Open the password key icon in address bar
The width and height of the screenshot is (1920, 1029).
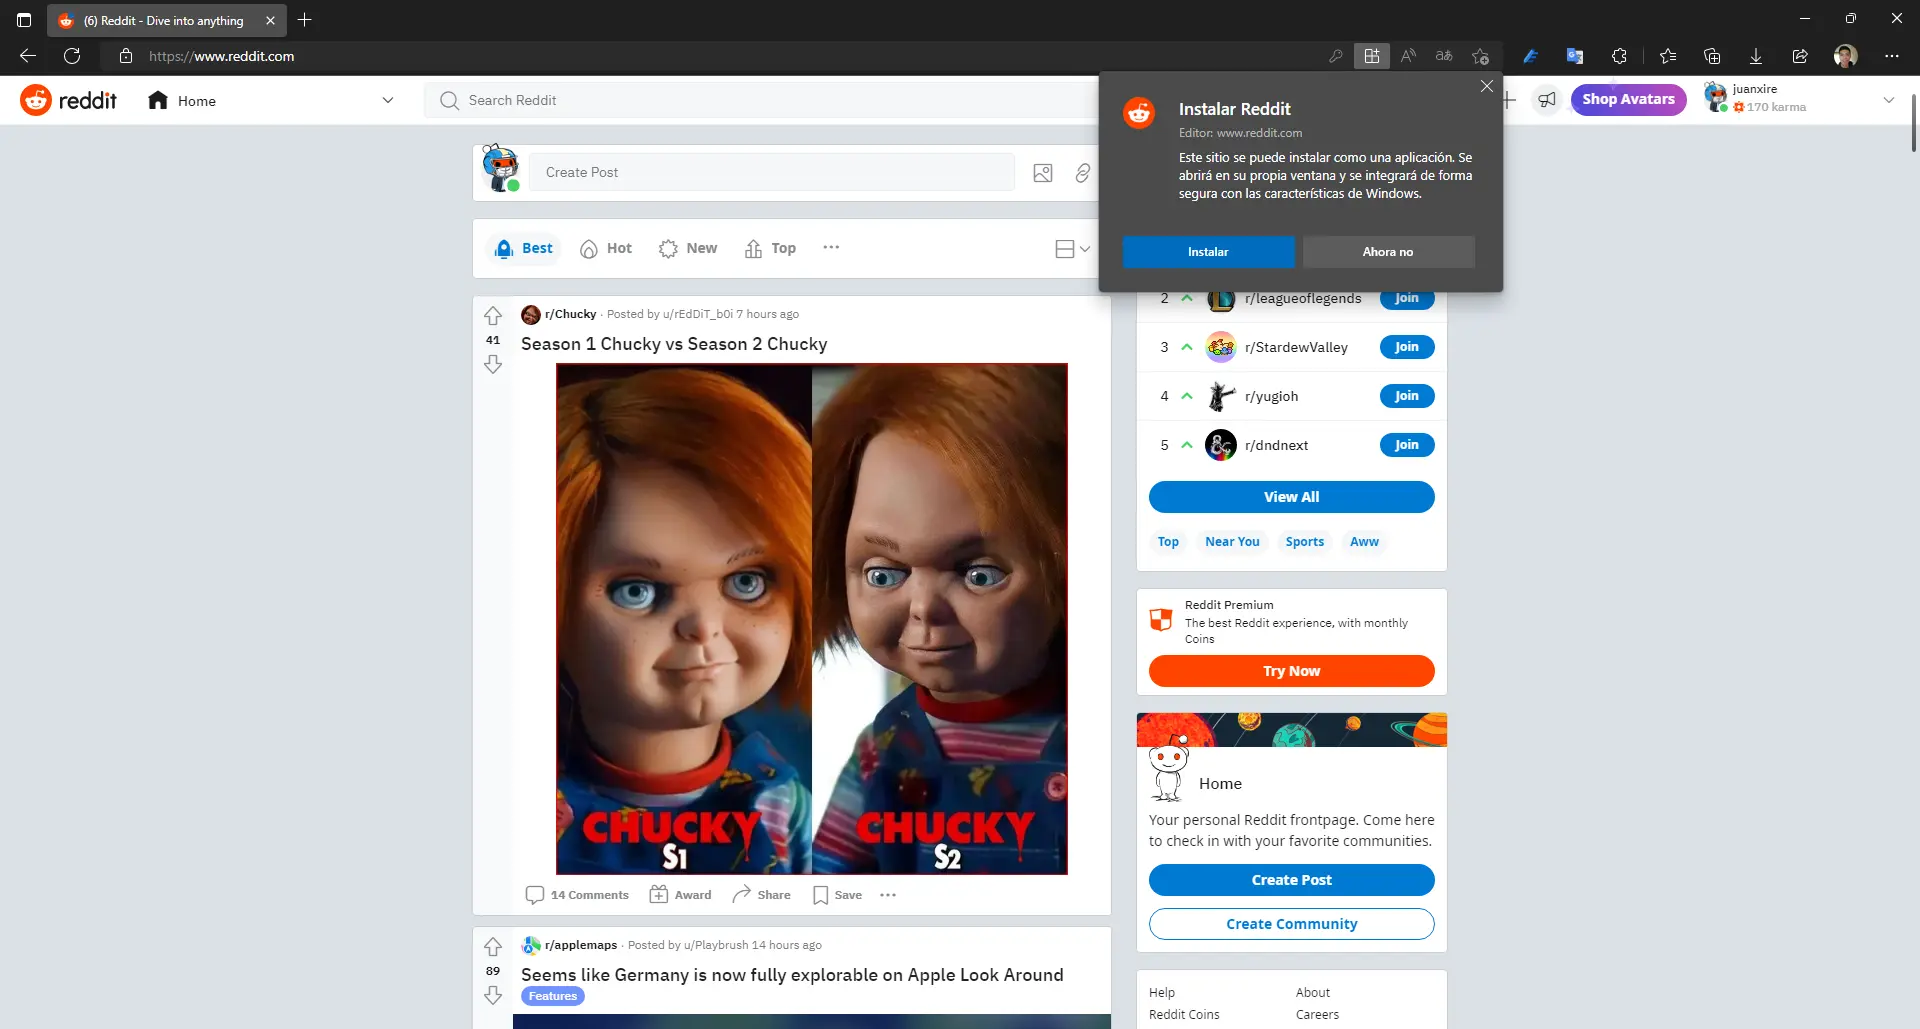point(1335,56)
